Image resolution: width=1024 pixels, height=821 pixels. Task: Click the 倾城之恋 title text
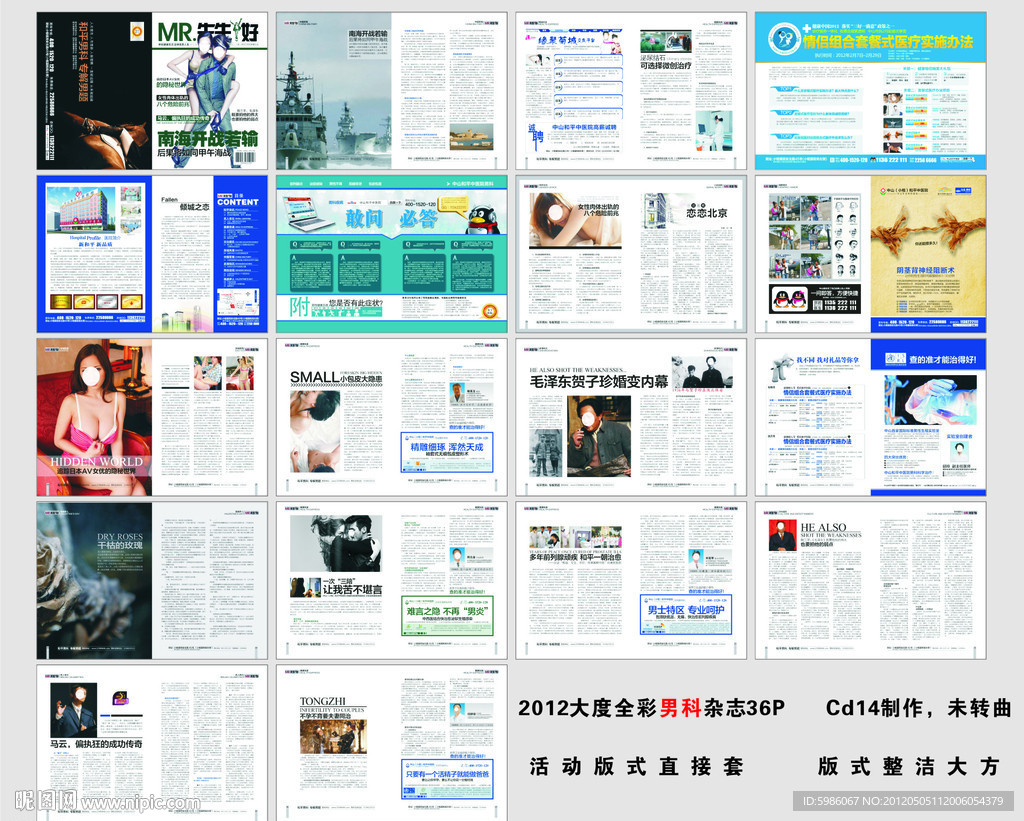click(x=195, y=207)
